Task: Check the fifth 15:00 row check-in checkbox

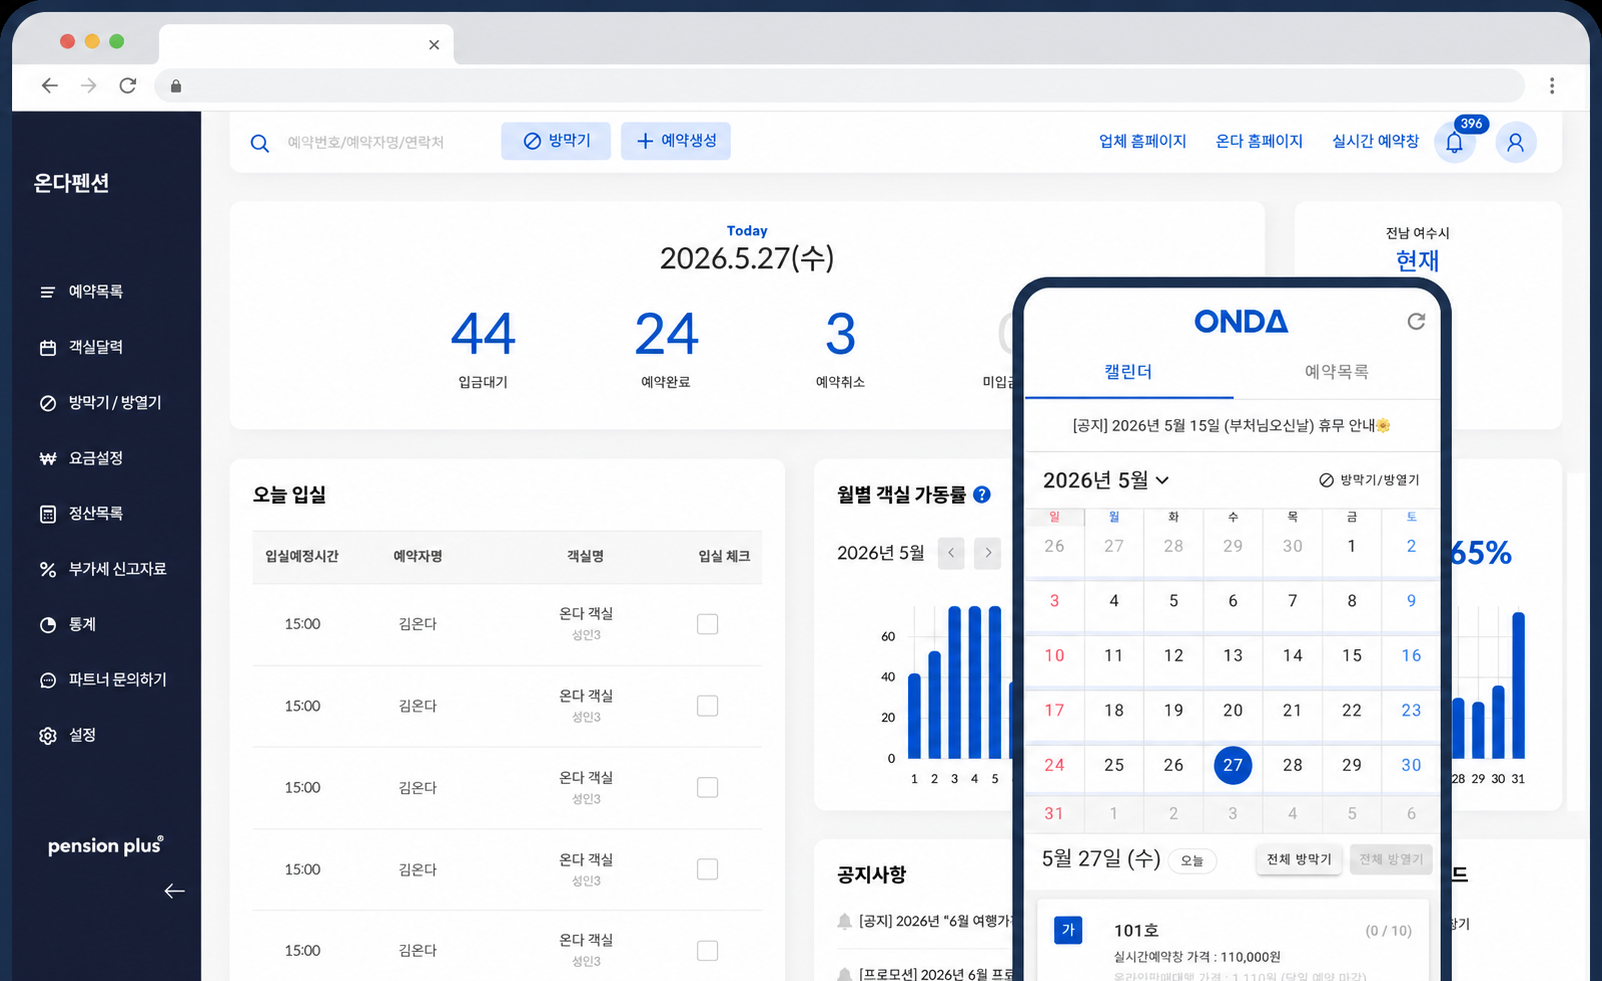Action: point(708,950)
